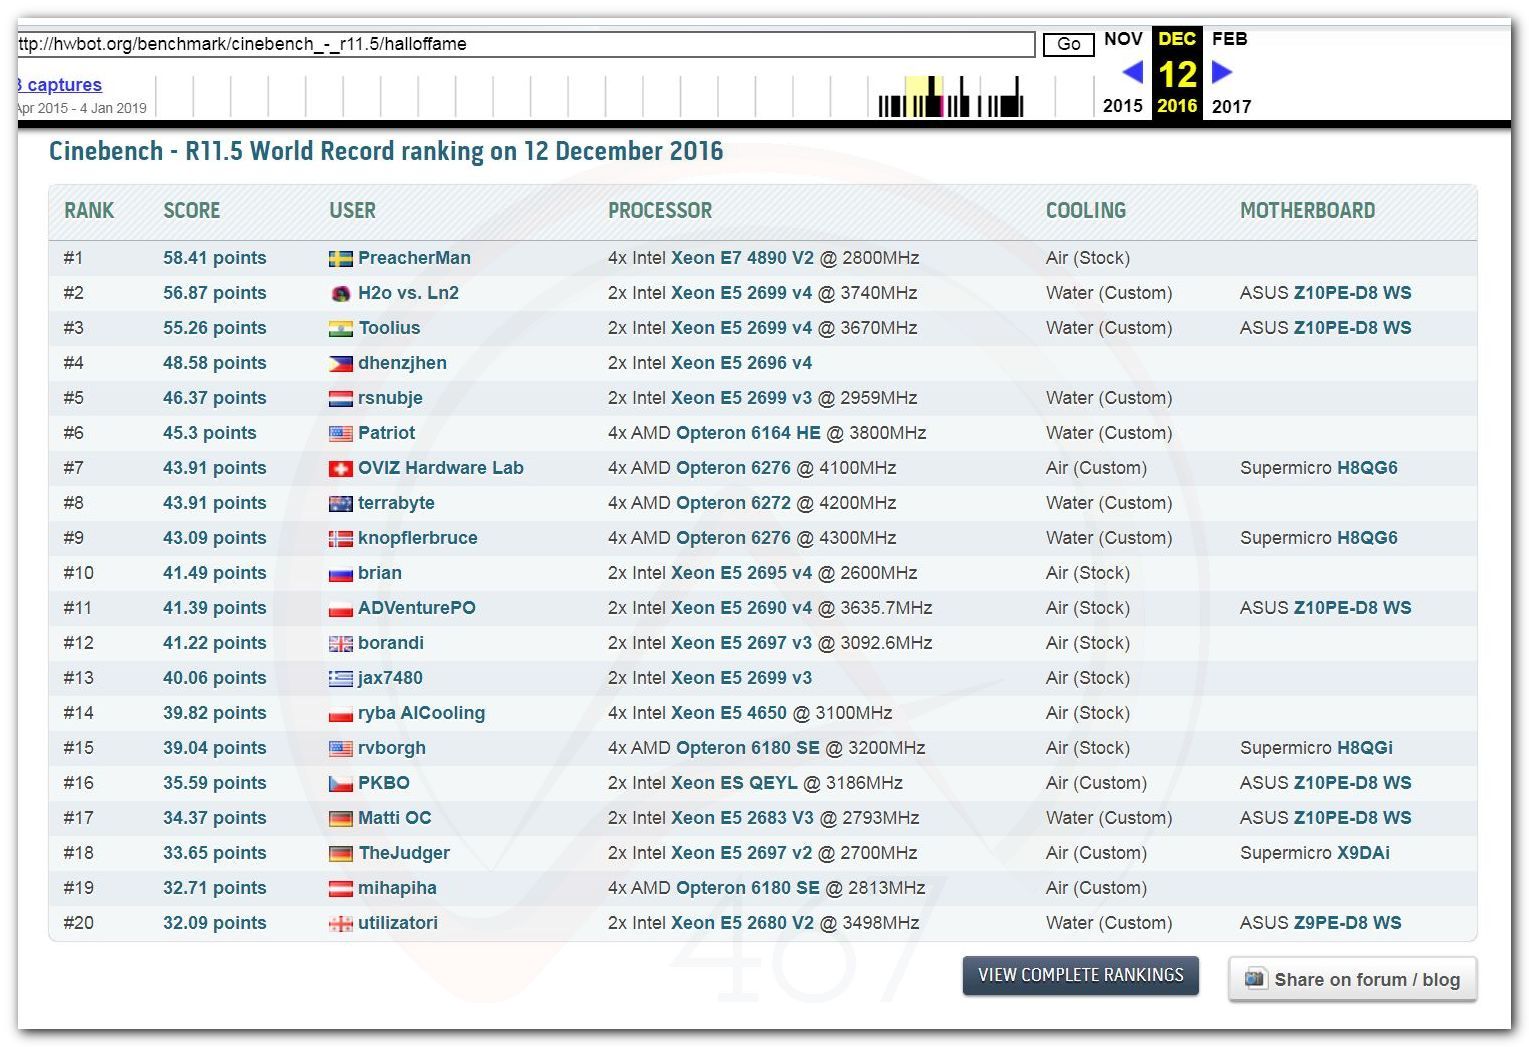Click the Swiss flag beside OVIZ Hardware Lab

[x=340, y=469]
